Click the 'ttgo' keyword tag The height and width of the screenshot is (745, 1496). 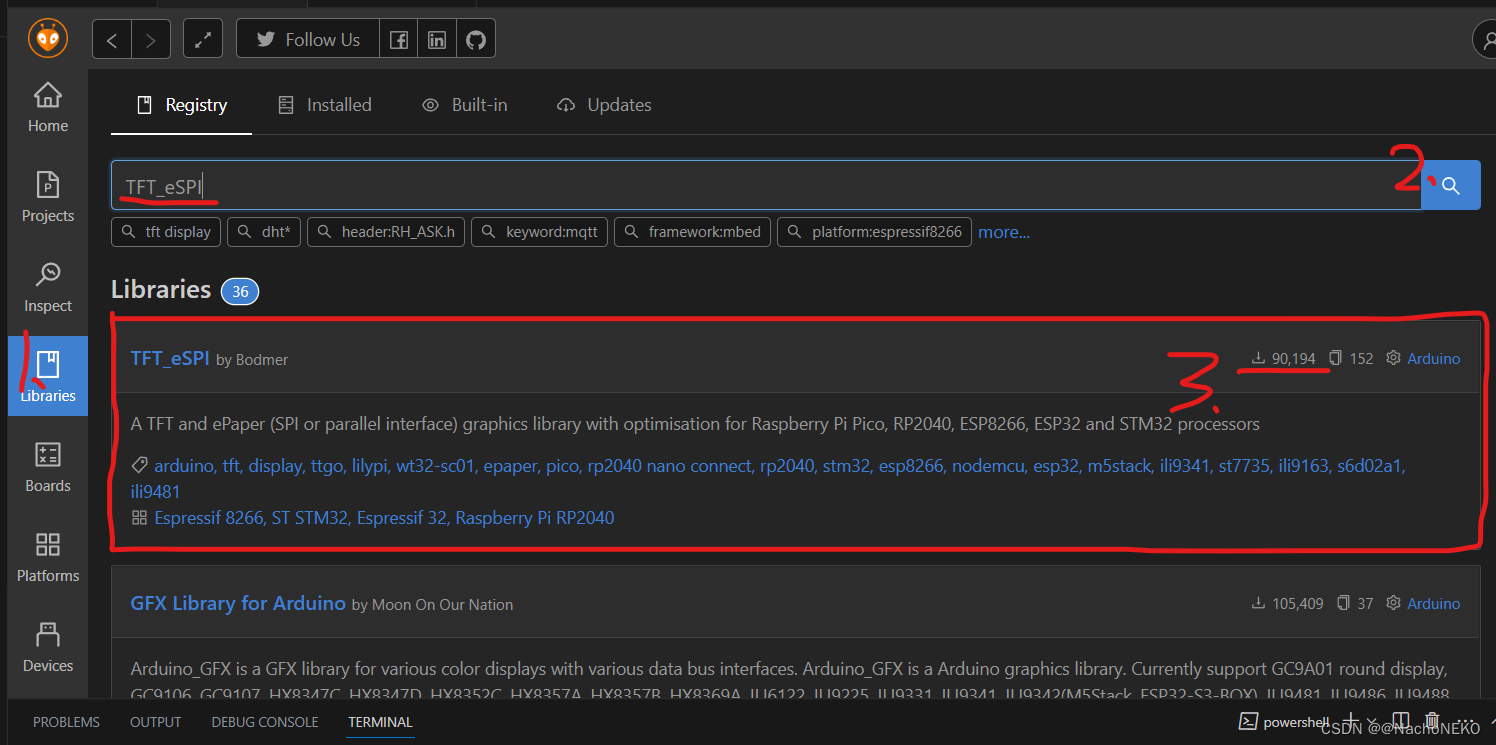click(x=327, y=466)
